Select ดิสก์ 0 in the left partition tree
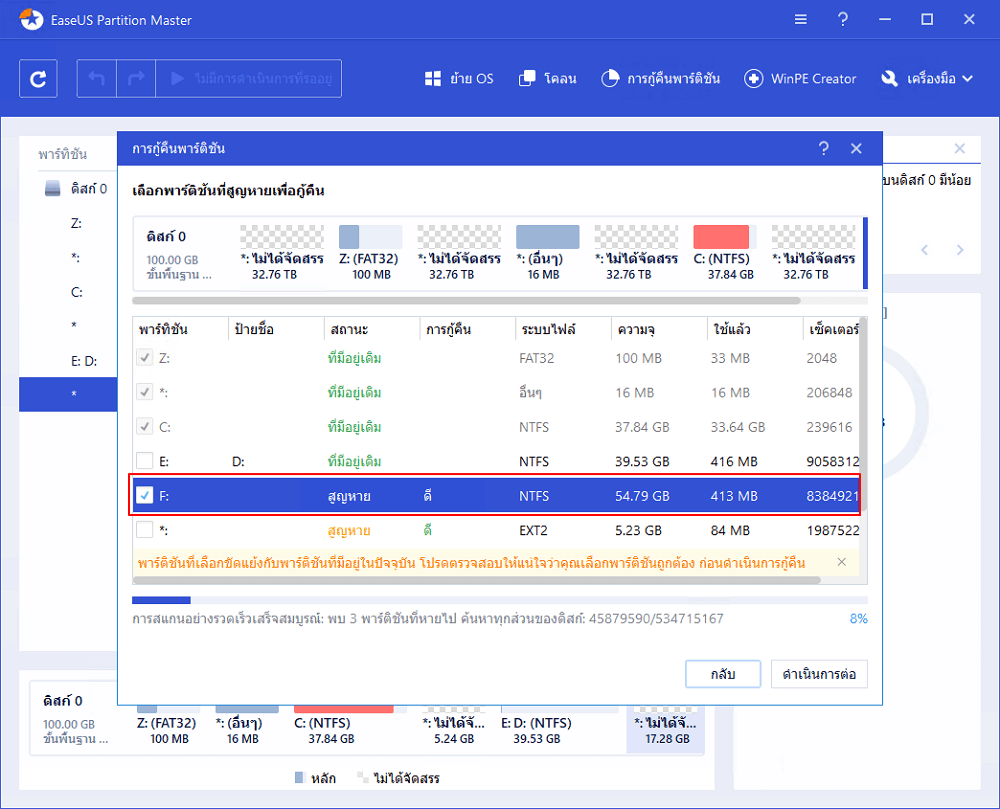Viewport: 1000px width, 809px height. 77,189
